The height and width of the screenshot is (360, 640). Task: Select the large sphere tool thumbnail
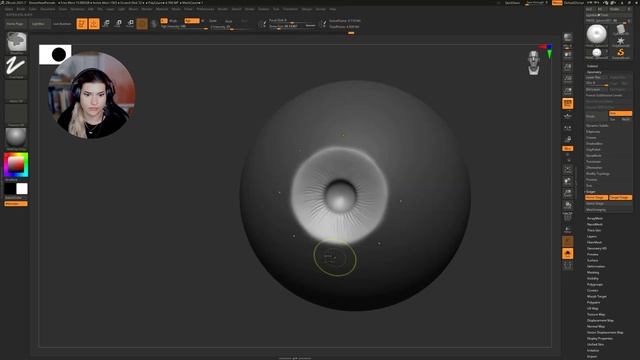(x=596, y=34)
